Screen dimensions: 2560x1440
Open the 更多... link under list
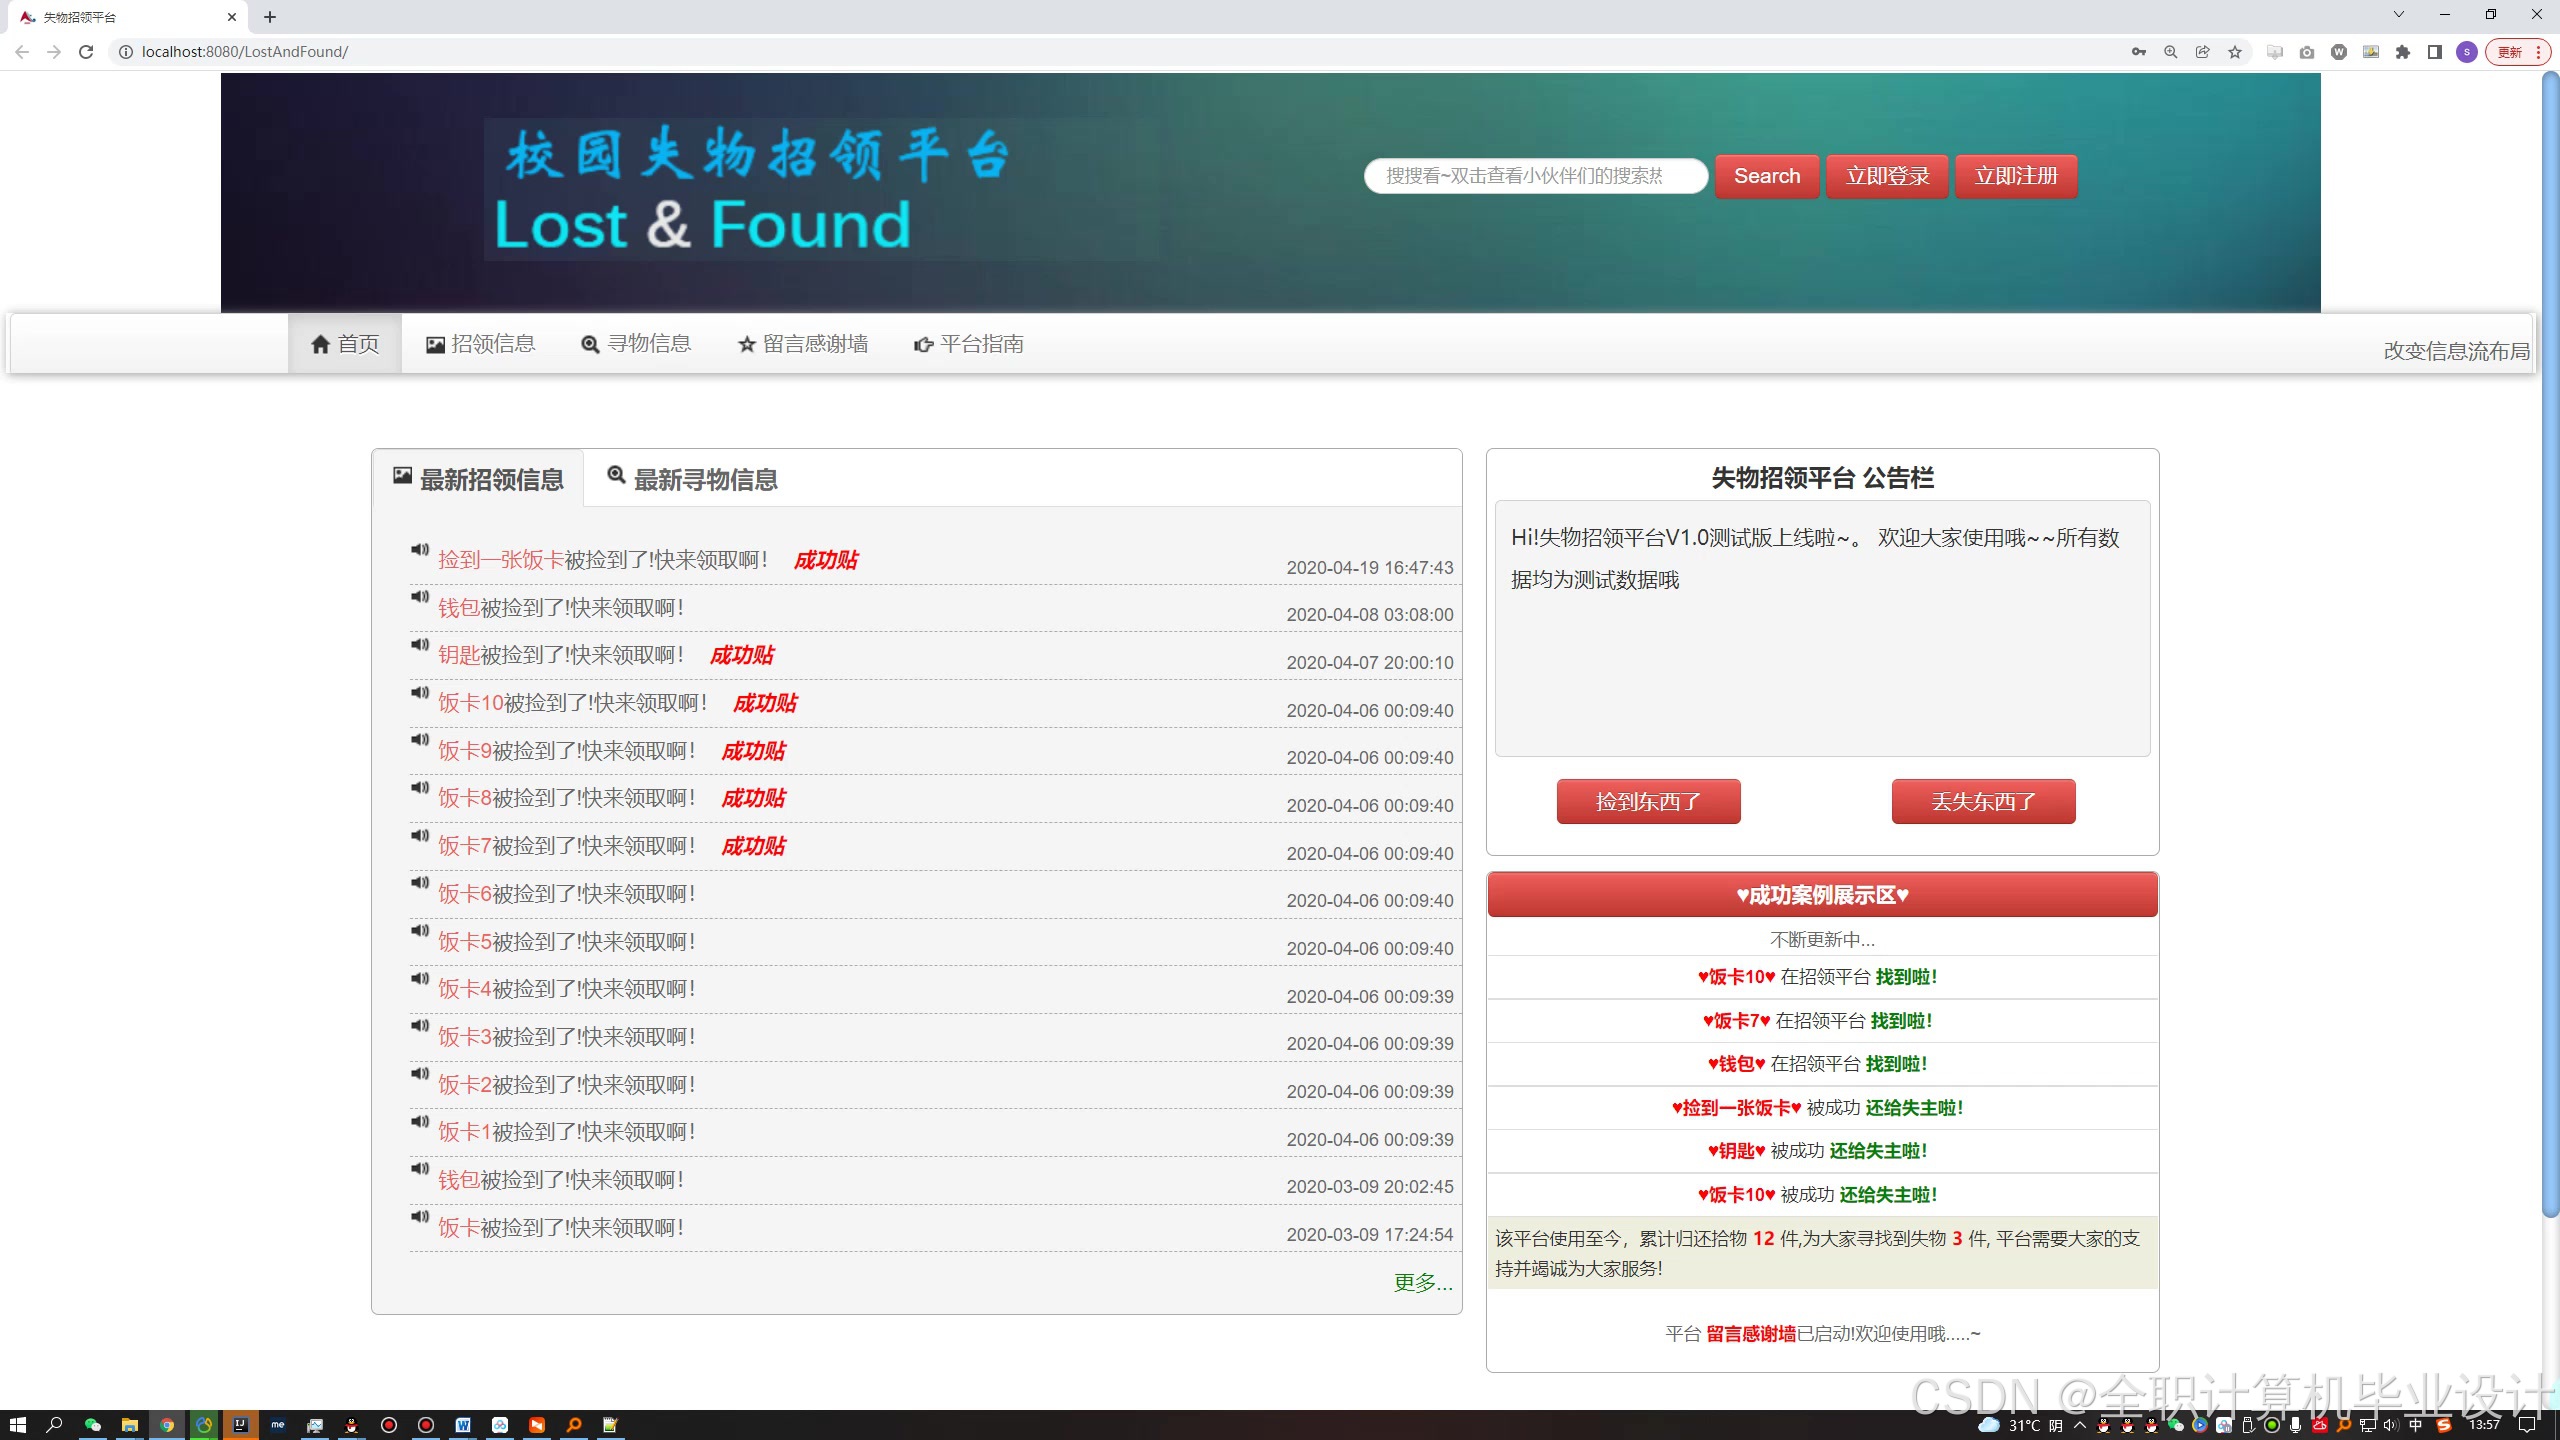tap(1422, 1282)
